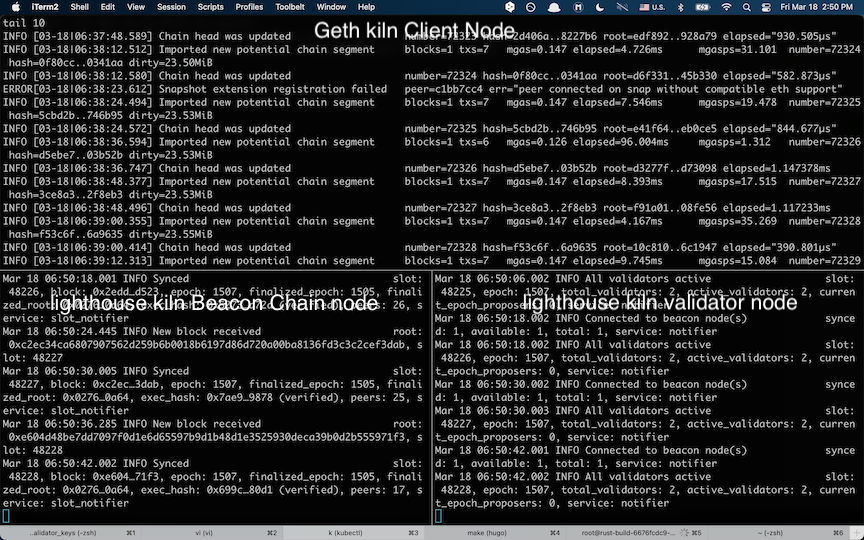Open the battery status menu
Screen dimensions: 864x540
[703, 7]
